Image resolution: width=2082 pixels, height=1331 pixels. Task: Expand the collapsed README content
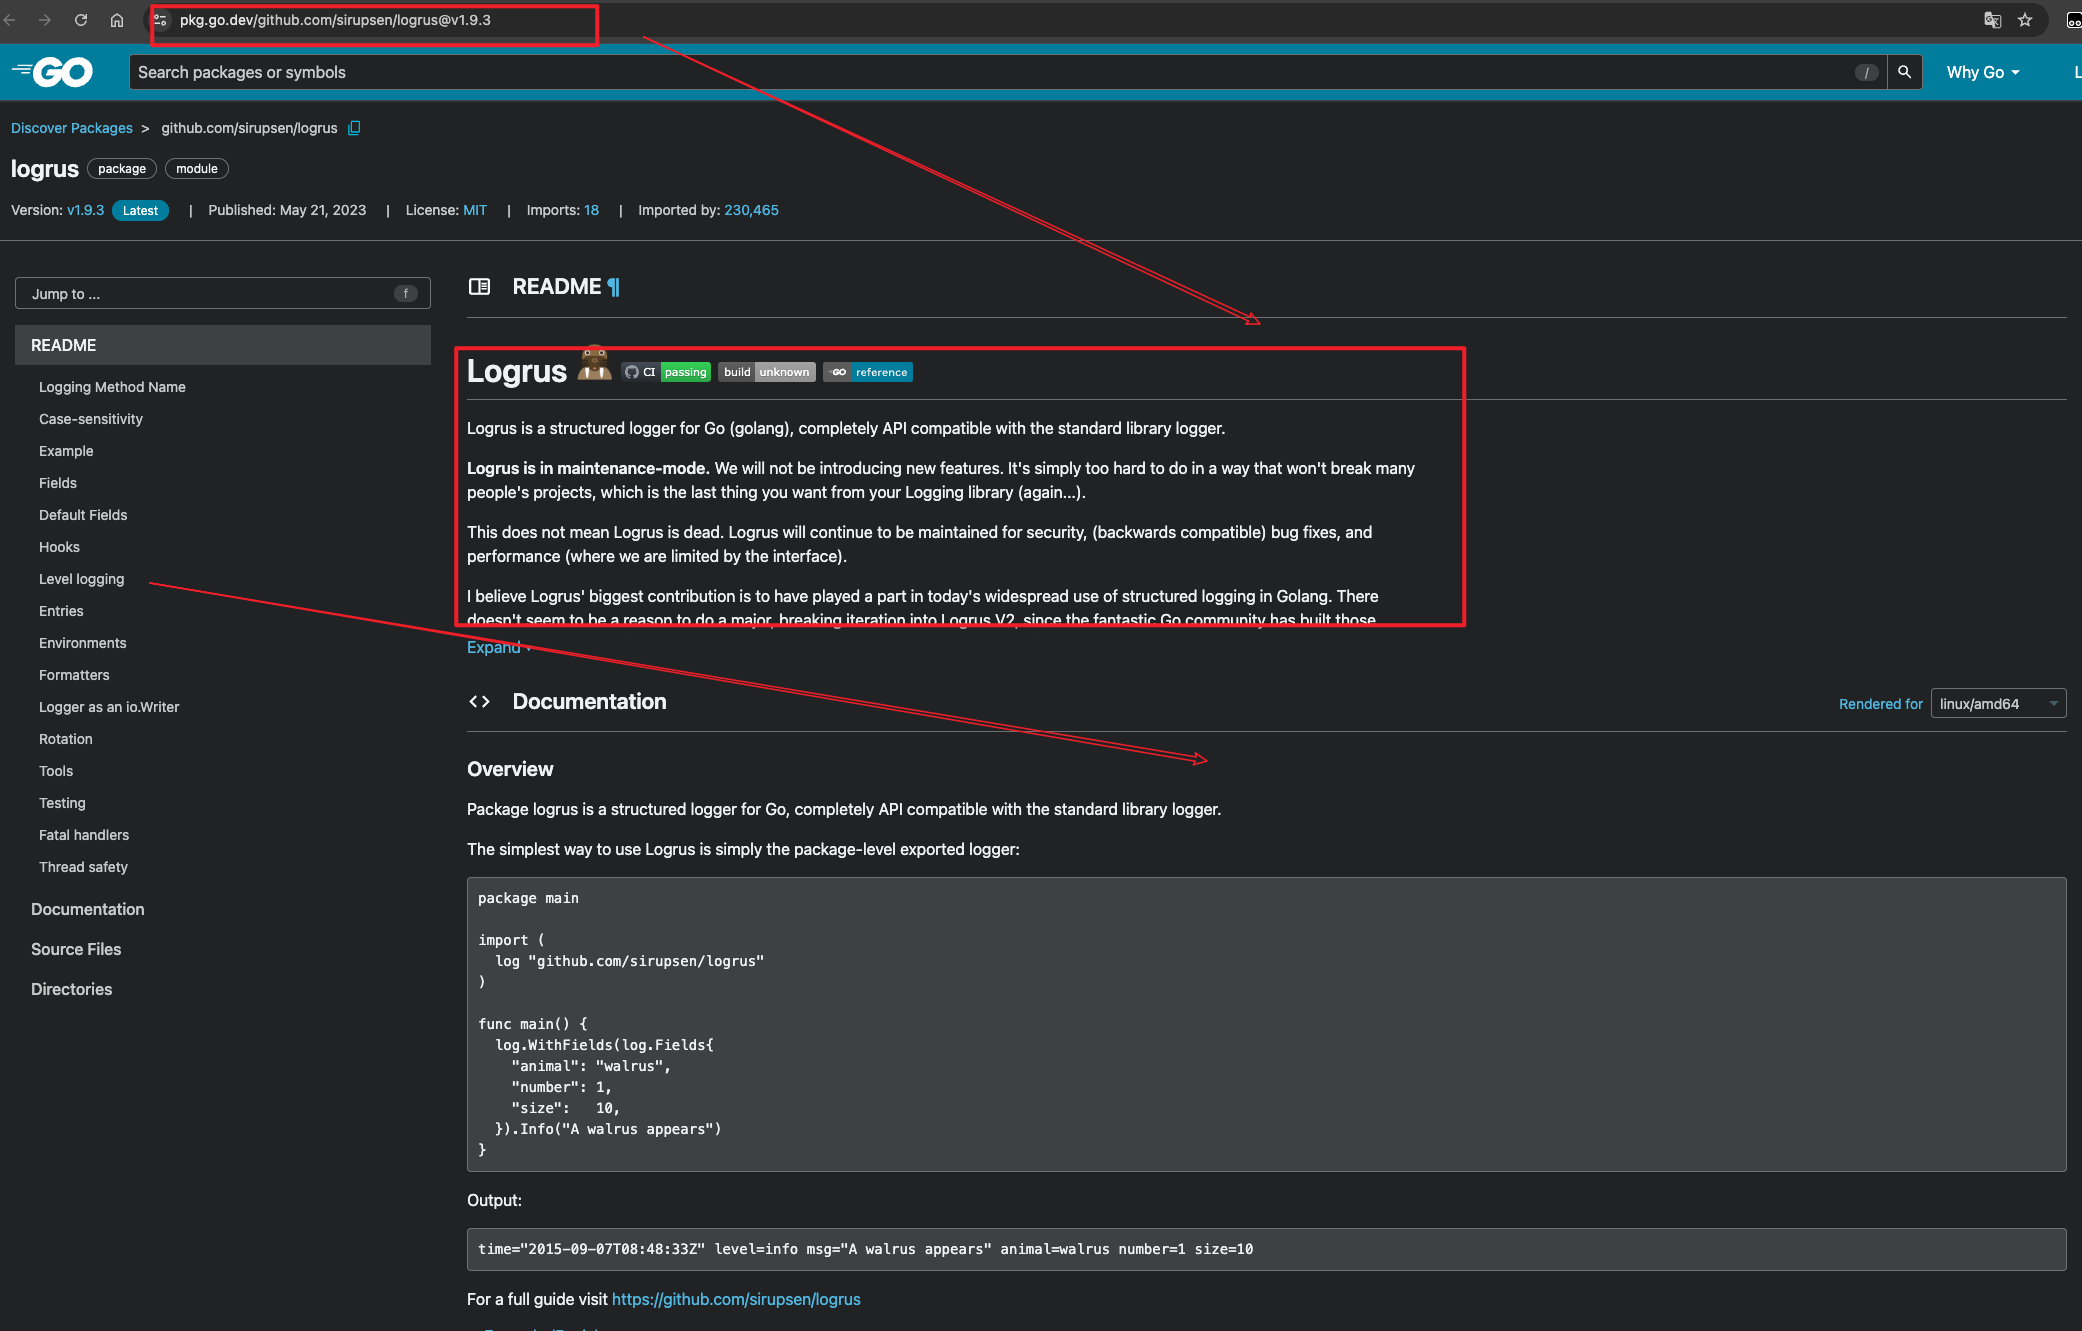click(x=498, y=648)
